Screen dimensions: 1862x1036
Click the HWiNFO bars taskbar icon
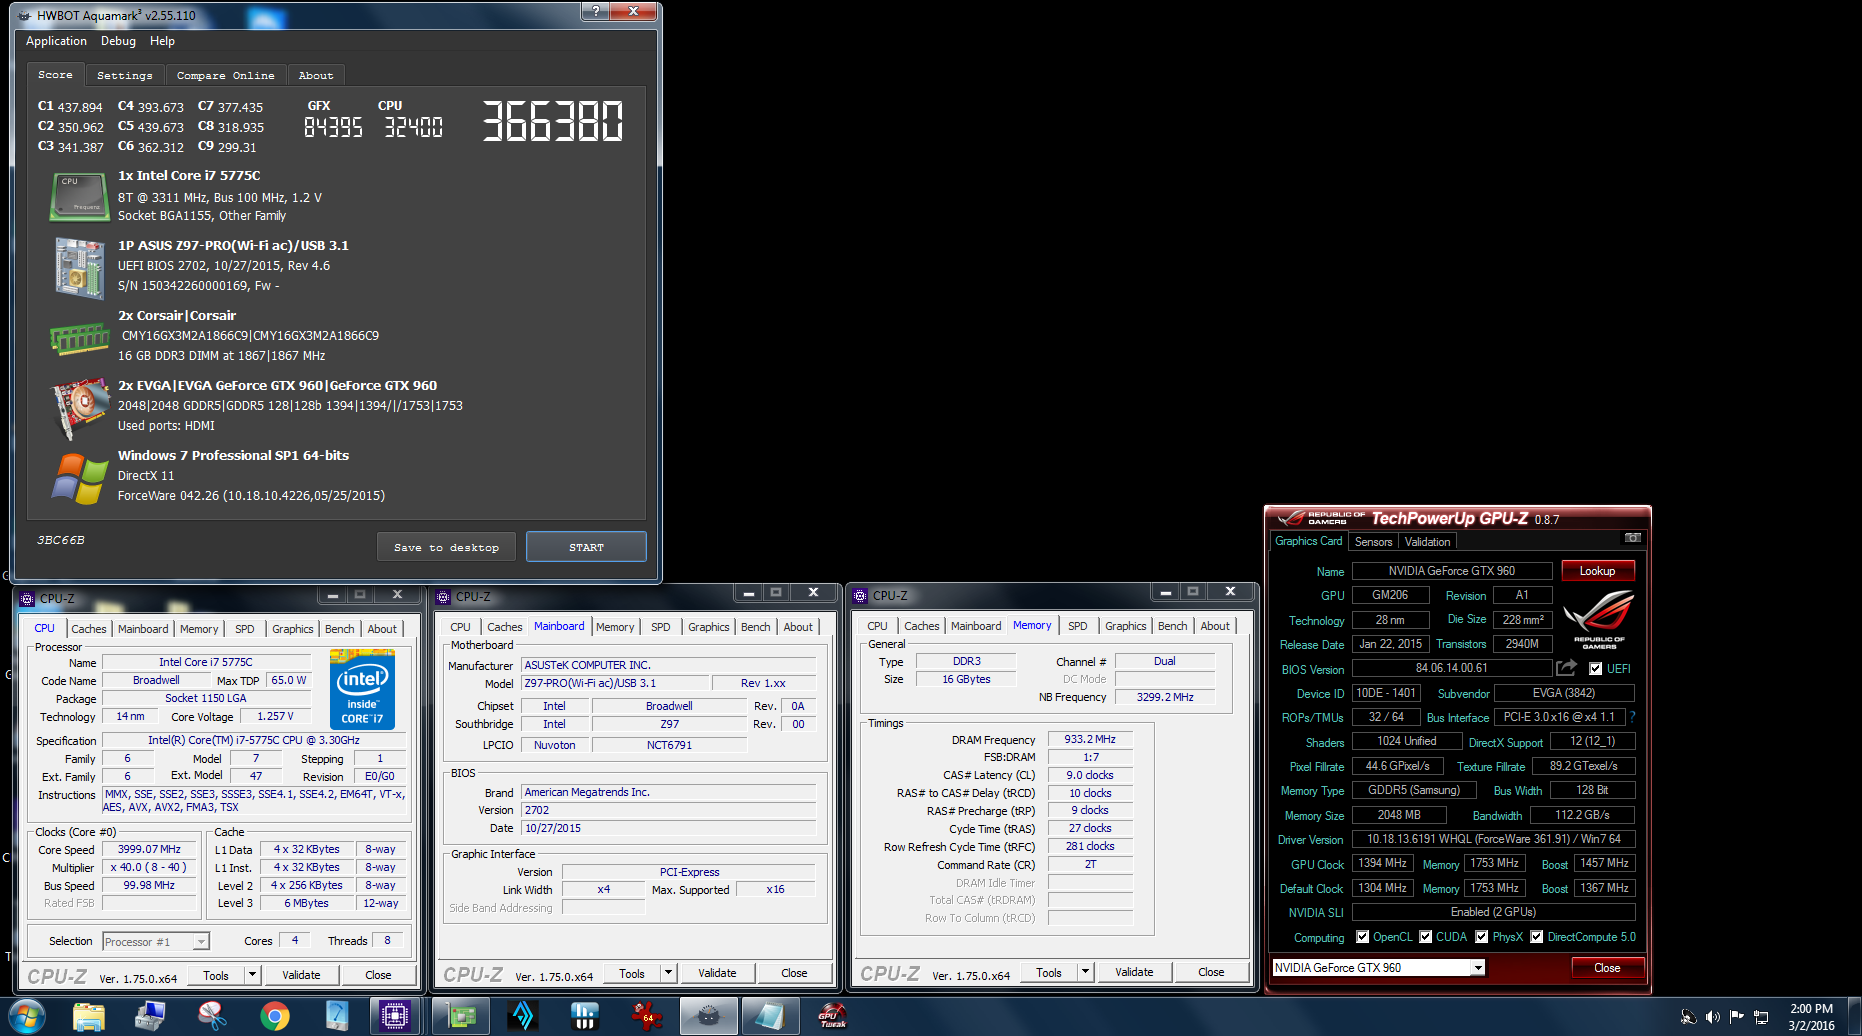tap(584, 1016)
